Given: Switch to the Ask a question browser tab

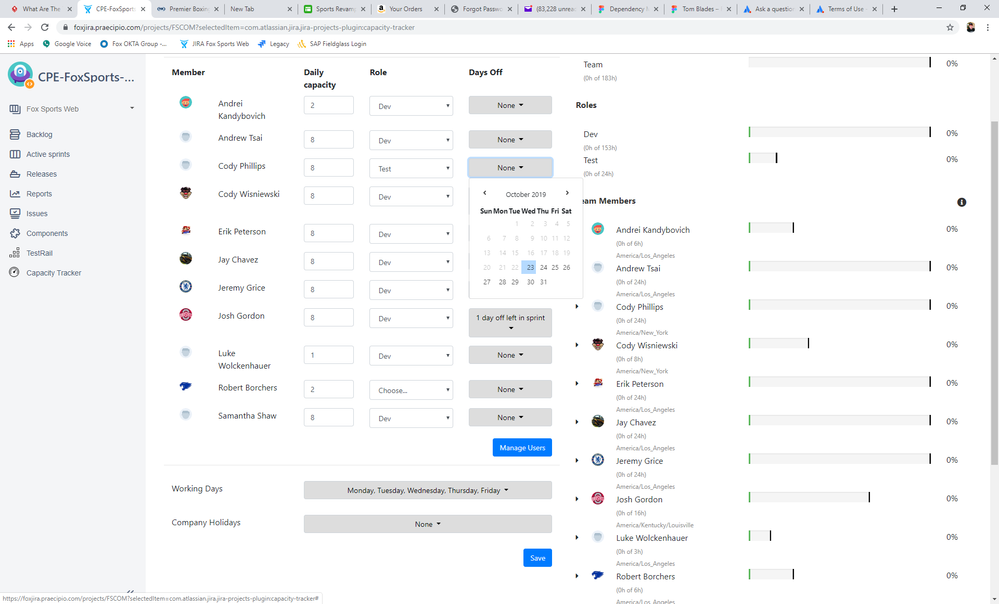Looking at the screenshot, I should tap(774, 9).
